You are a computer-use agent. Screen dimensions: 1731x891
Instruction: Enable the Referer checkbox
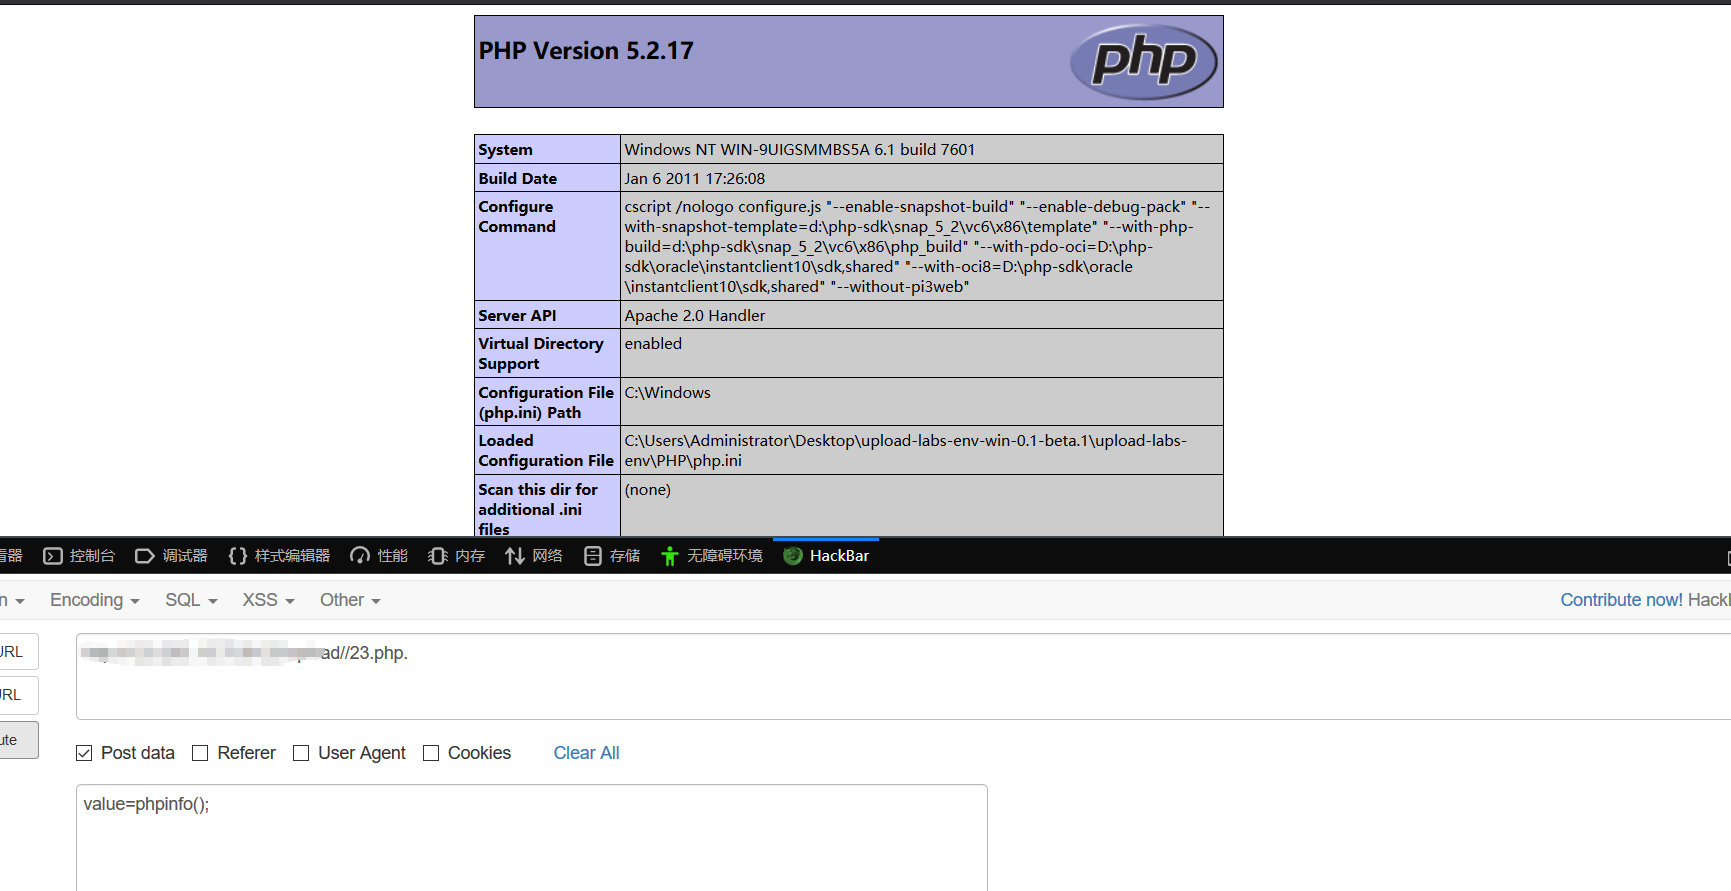(200, 753)
